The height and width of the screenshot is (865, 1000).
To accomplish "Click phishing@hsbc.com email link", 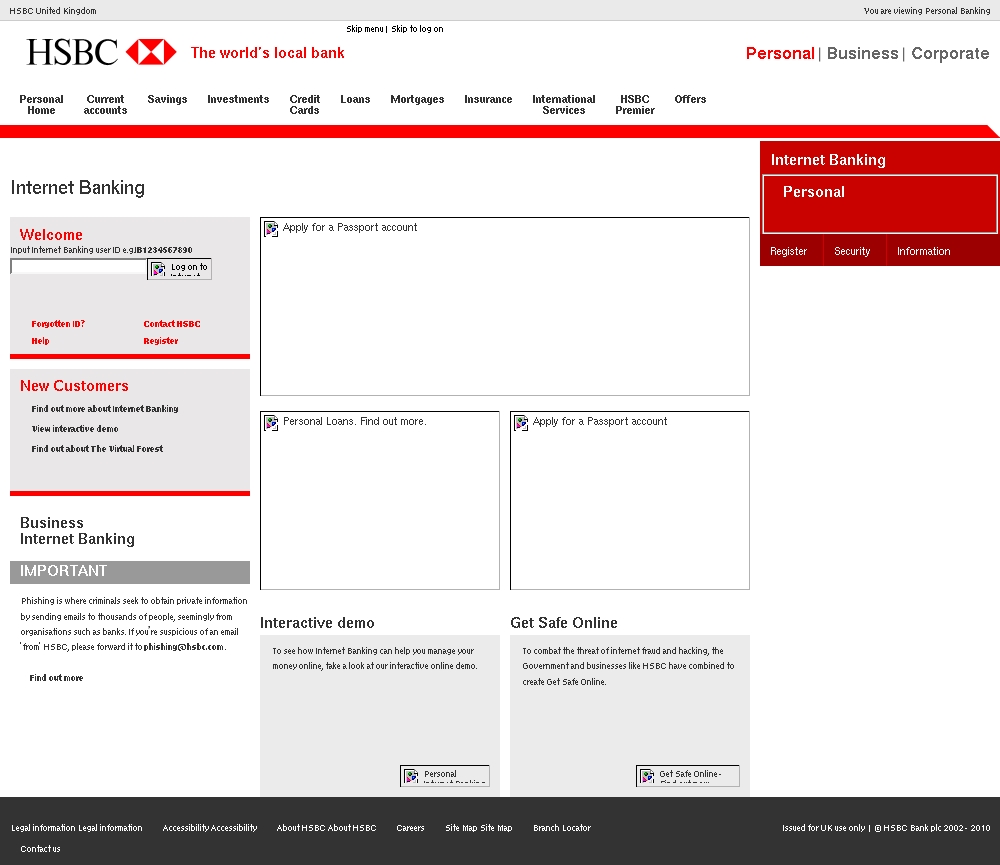I will click(x=184, y=647).
